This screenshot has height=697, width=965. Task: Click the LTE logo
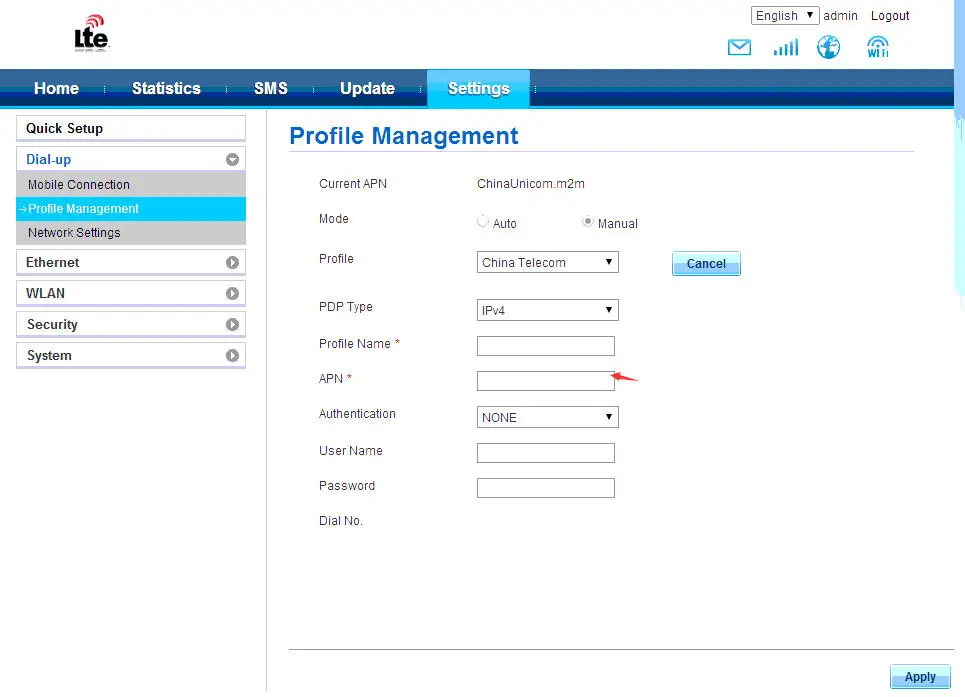[91, 34]
